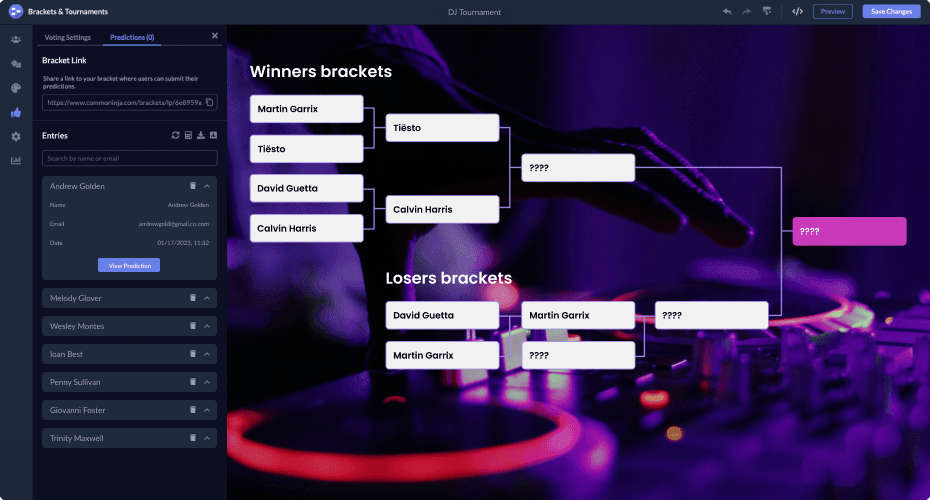Open the gear settings sidebar section

point(16,136)
